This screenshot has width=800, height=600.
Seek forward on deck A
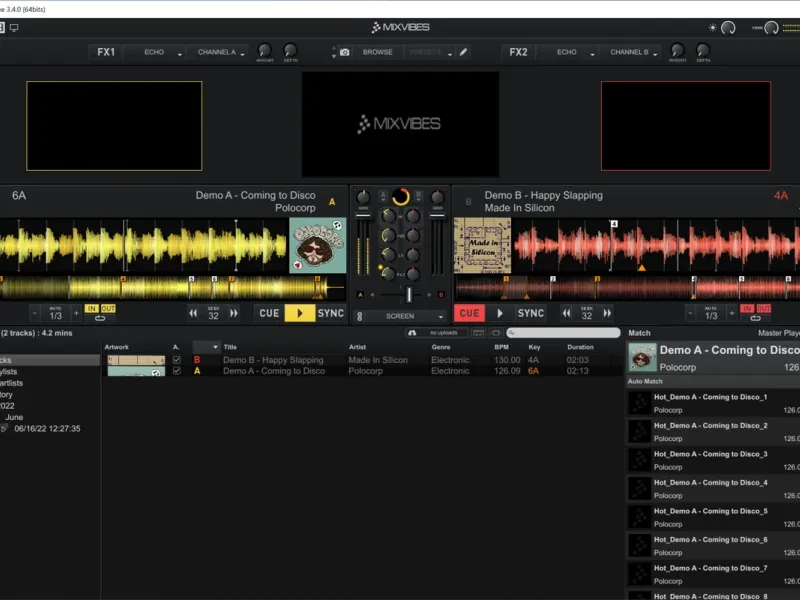click(x=234, y=313)
